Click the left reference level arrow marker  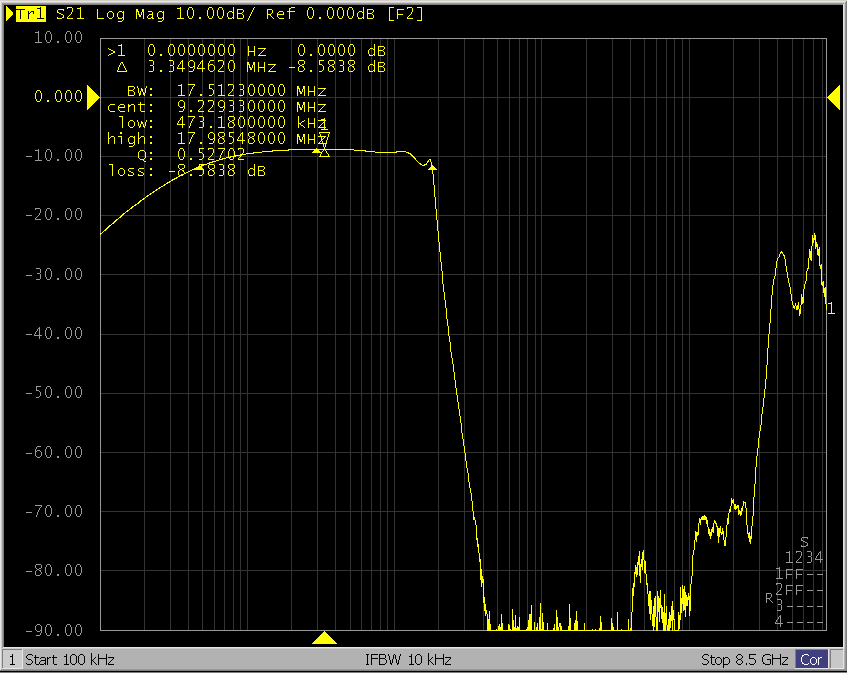92,97
